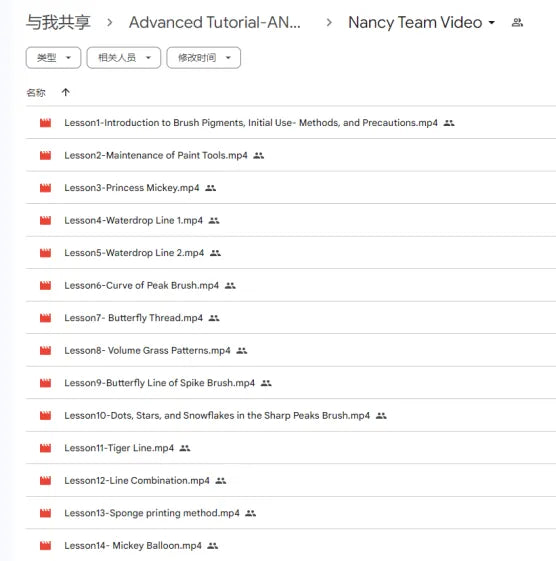Image resolution: width=556 pixels, height=561 pixels.
Task: Go to 与我共享 breadcrumb
Action: (x=58, y=22)
